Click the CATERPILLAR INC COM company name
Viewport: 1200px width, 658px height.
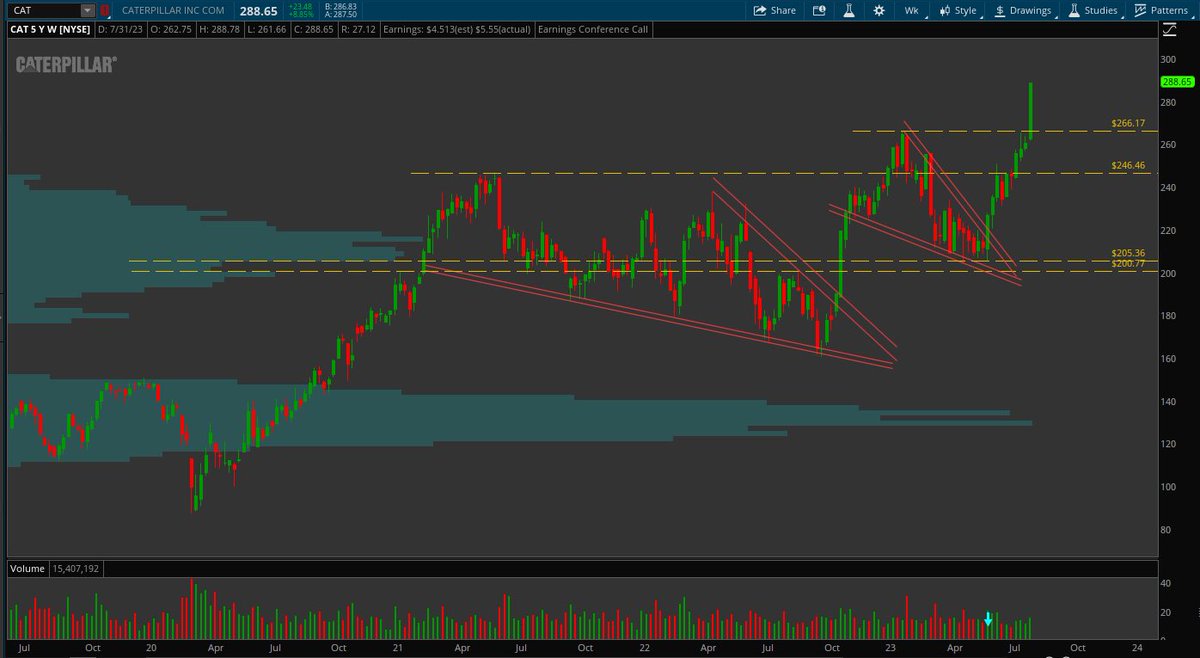(175, 10)
